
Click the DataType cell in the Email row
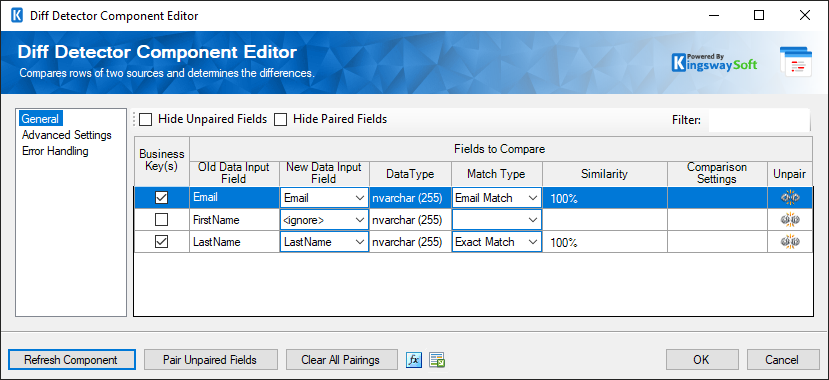point(410,198)
